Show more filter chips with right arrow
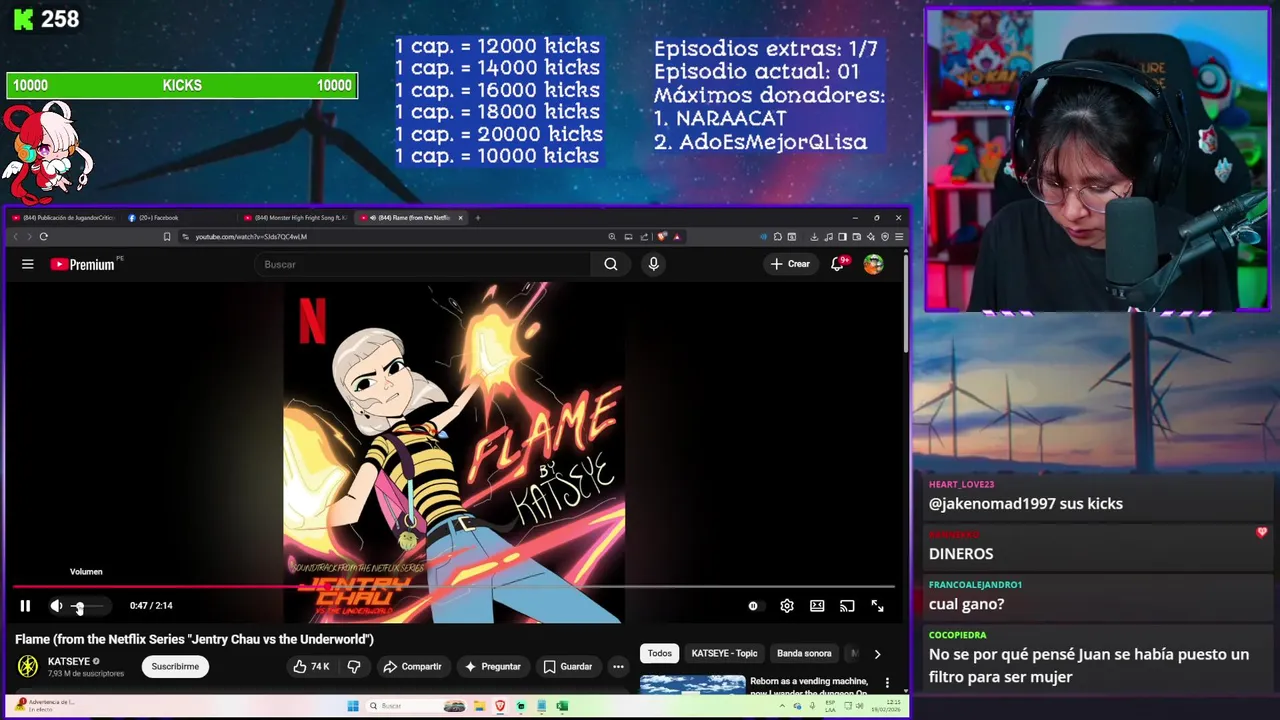This screenshot has width=1280, height=720. [x=877, y=654]
